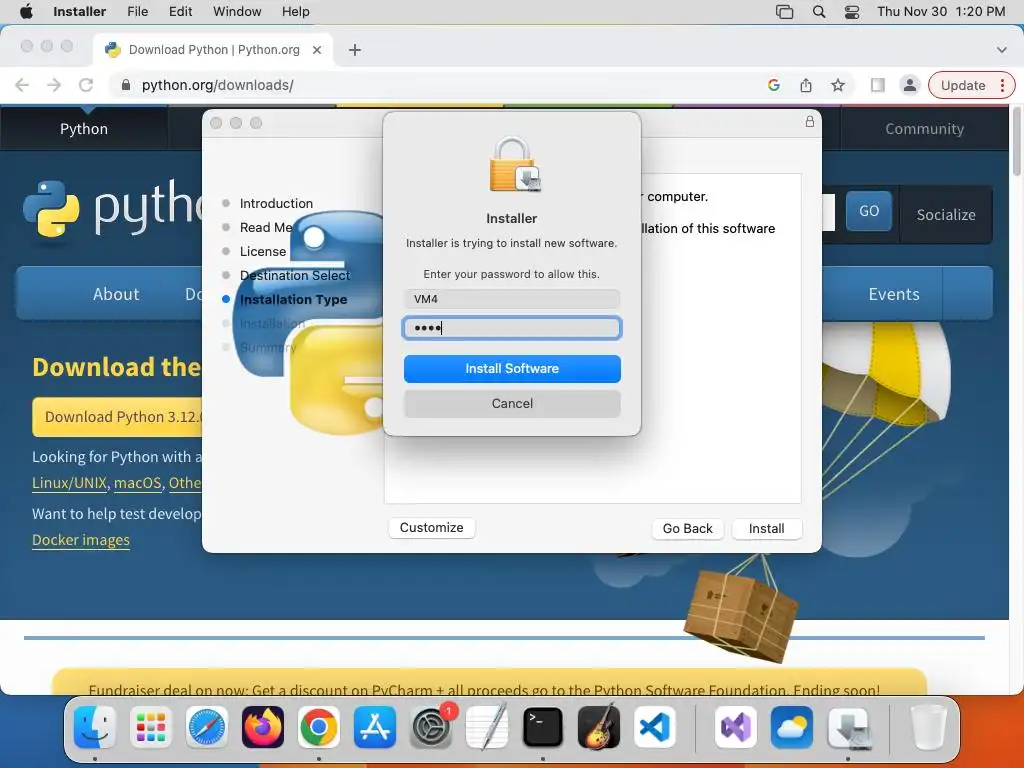Open Google Chrome from the Dock
Image resolution: width=1024 pixels, height=768 pixels.
(319, 727)
